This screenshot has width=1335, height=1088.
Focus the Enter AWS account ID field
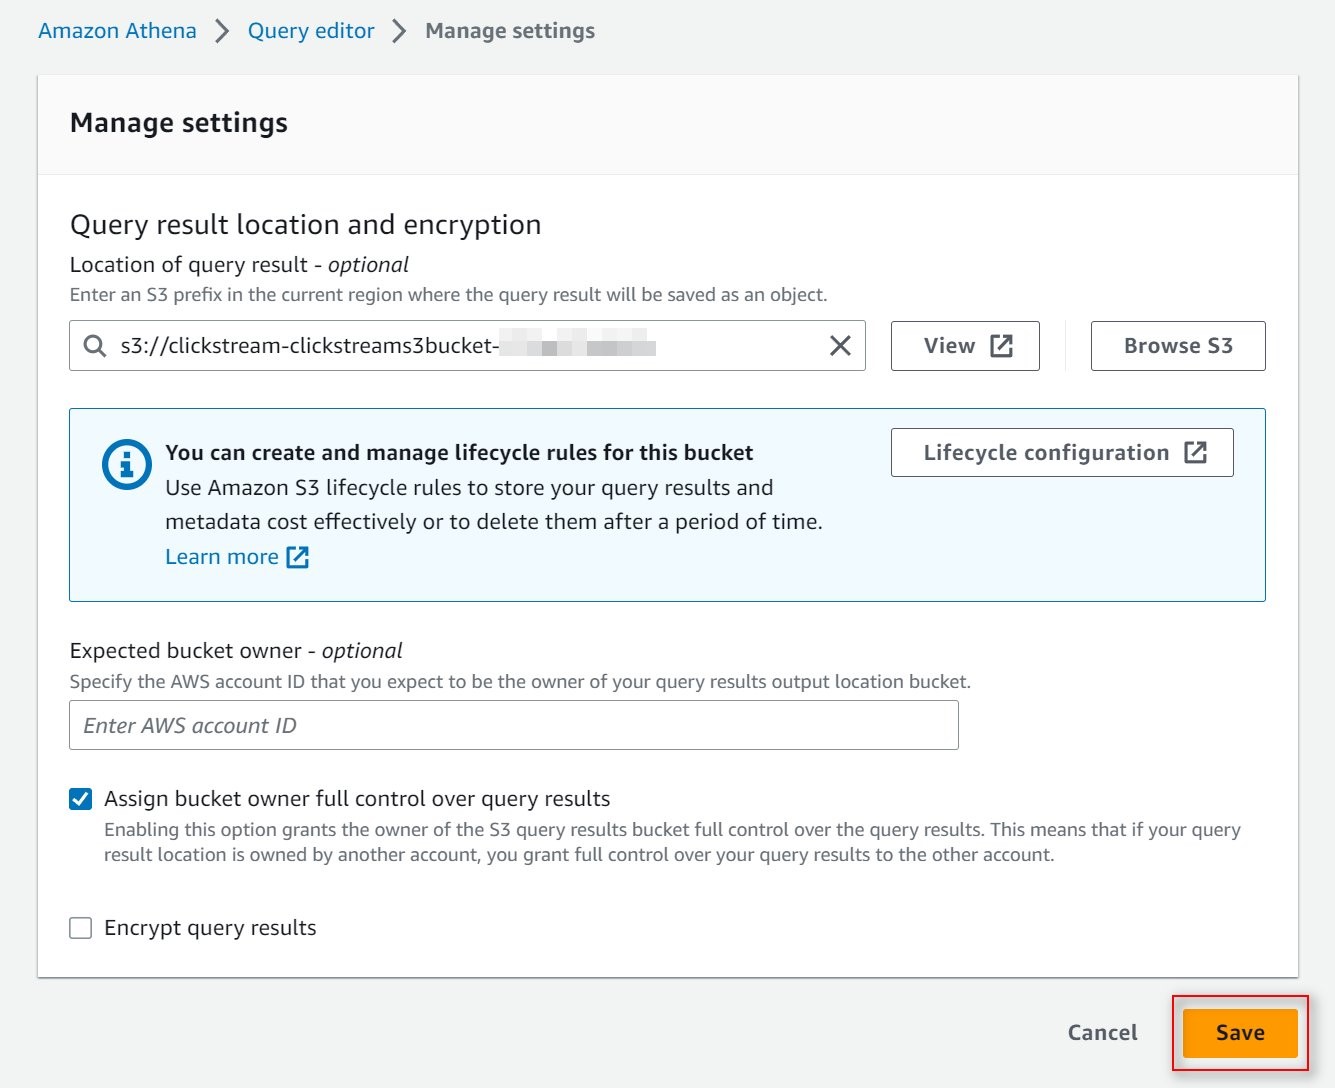[x=513, y=725]
